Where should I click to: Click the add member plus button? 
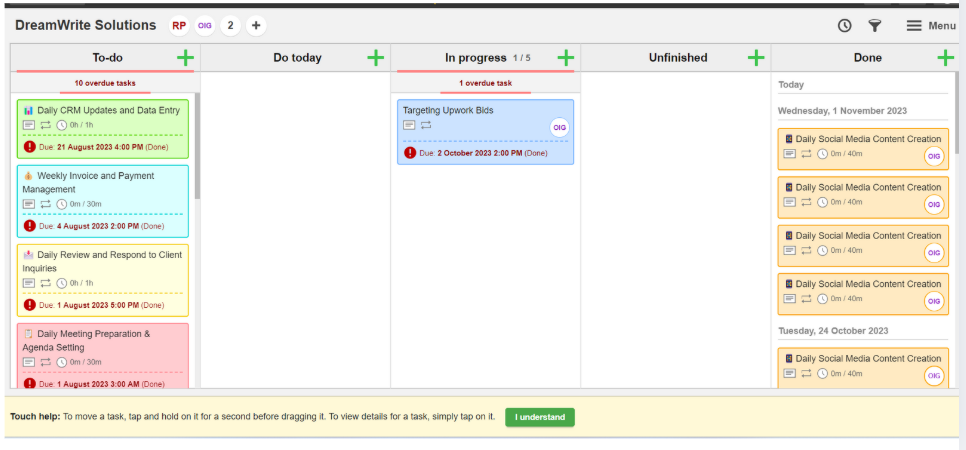[256, 26]
